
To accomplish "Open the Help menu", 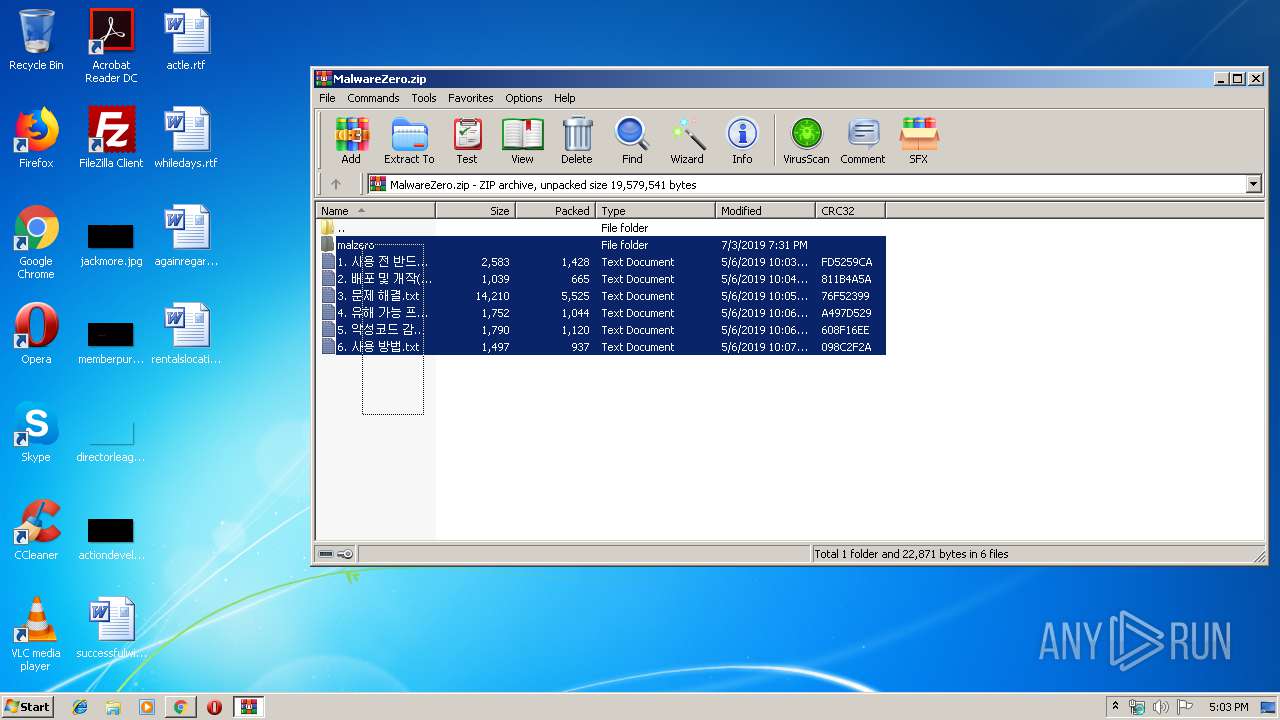I will [565, 98].
